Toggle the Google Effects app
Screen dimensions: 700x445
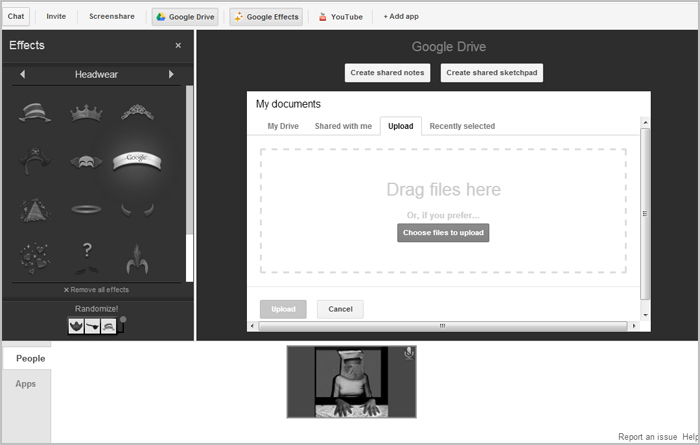pos(266,17)
